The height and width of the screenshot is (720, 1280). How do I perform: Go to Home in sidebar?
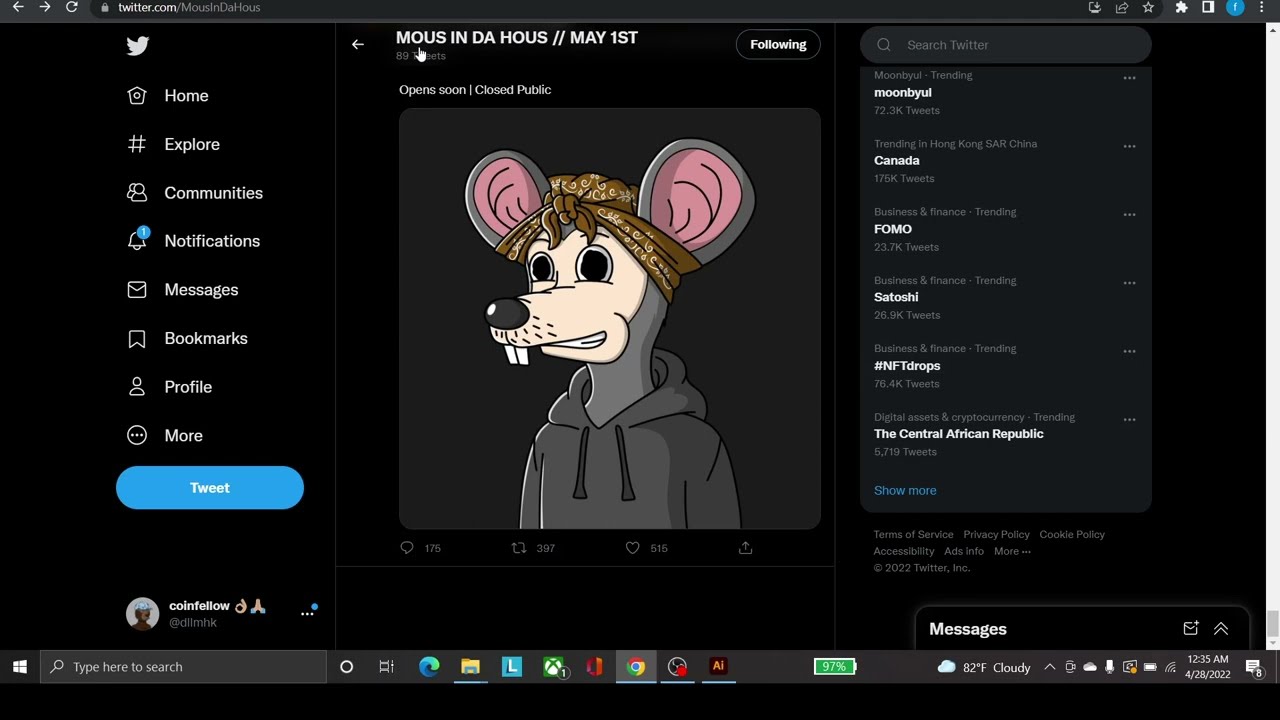[168, 96]
